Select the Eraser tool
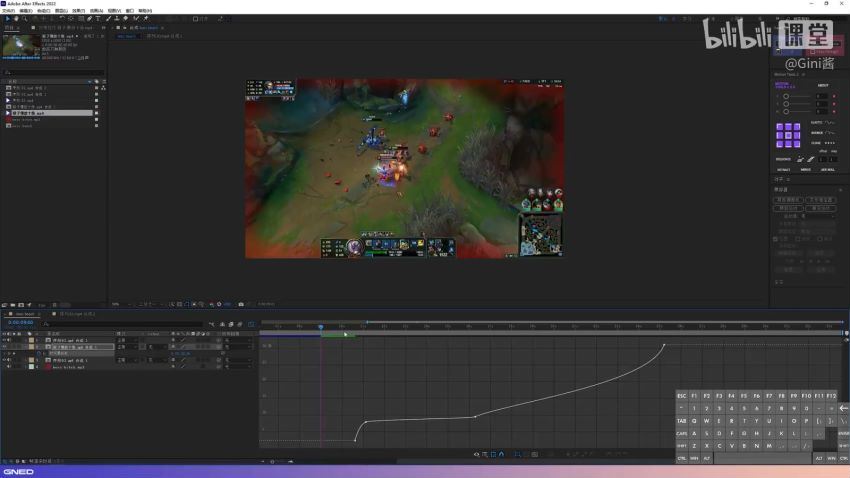The image size is (850, 478). tap(126, 18)
